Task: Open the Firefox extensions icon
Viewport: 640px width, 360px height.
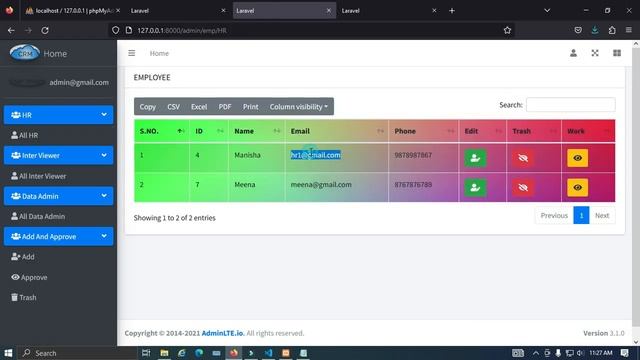Action: 612,30
